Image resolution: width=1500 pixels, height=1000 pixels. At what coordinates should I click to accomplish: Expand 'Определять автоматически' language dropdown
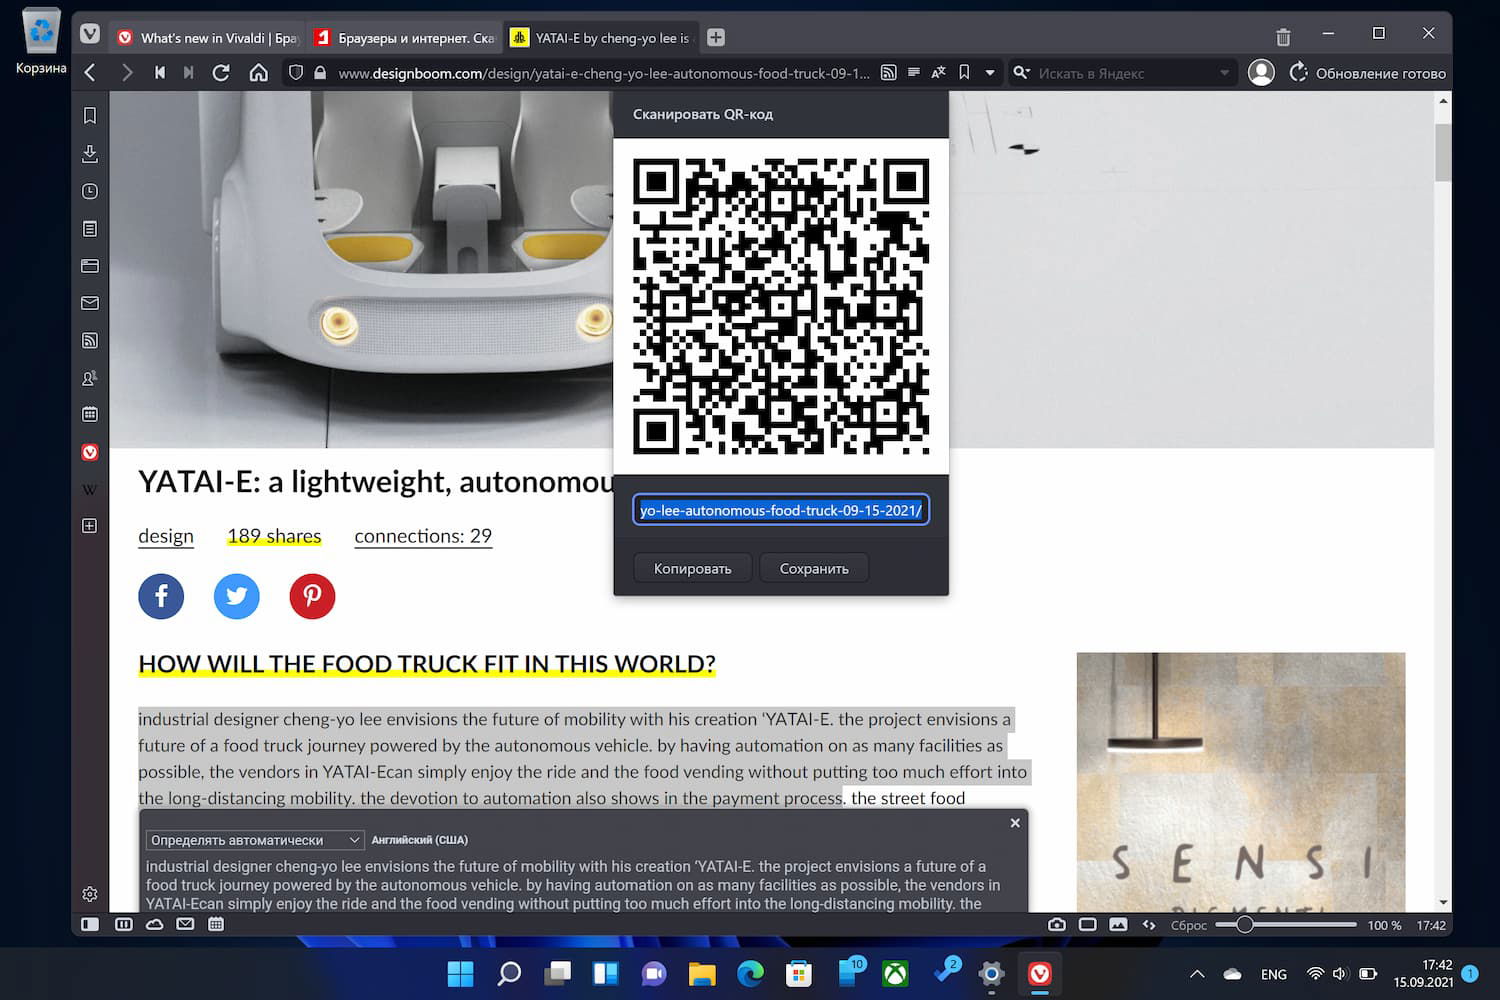coord(255,840)
